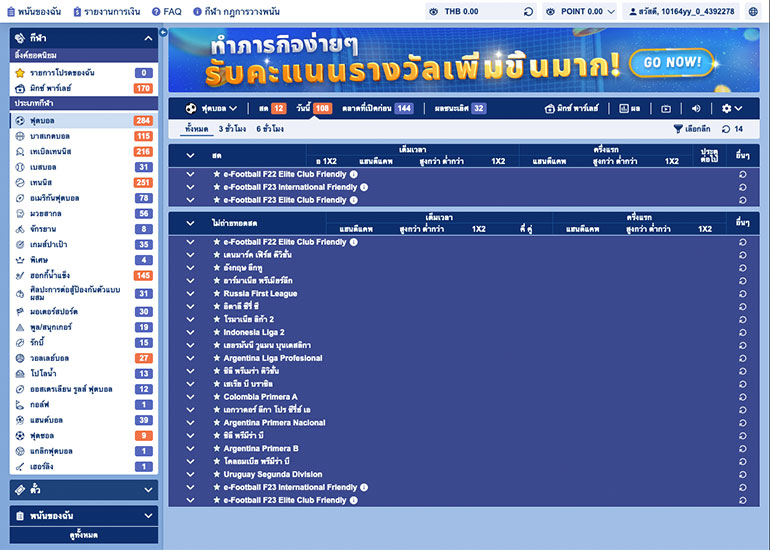Toggle THB balance visibility eye
The height and width of the screenshot is (550, 770).
pyautogui.click(x=431, y=12)
